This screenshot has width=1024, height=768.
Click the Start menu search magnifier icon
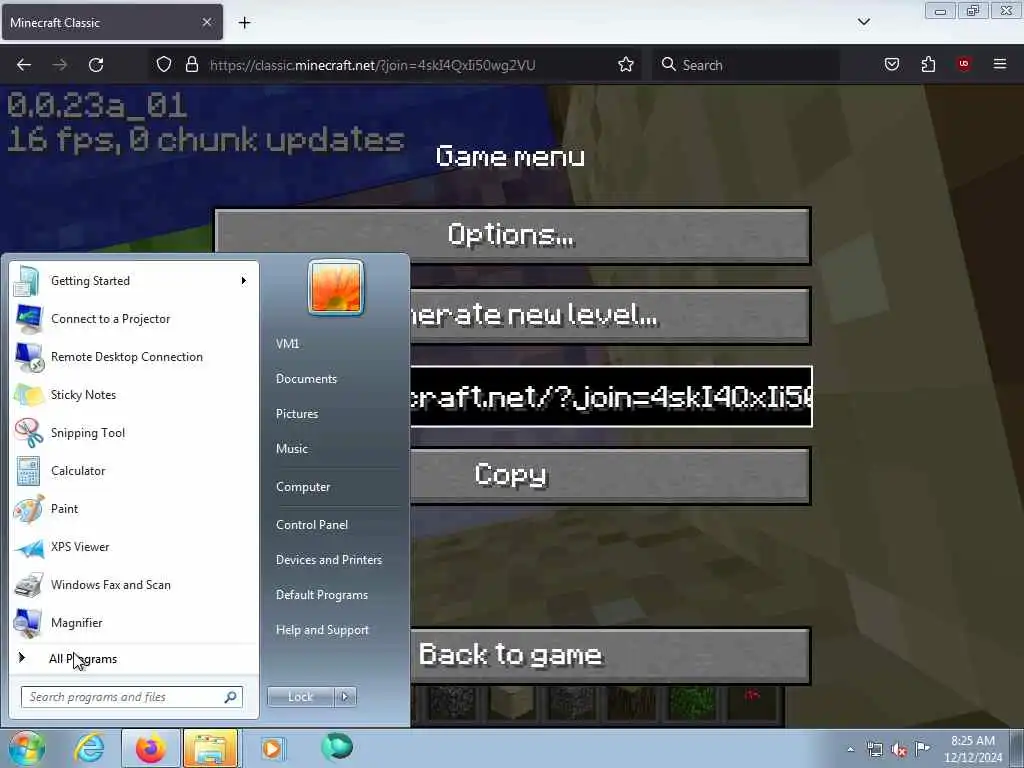pyautogui.click(x=231, y=697)
